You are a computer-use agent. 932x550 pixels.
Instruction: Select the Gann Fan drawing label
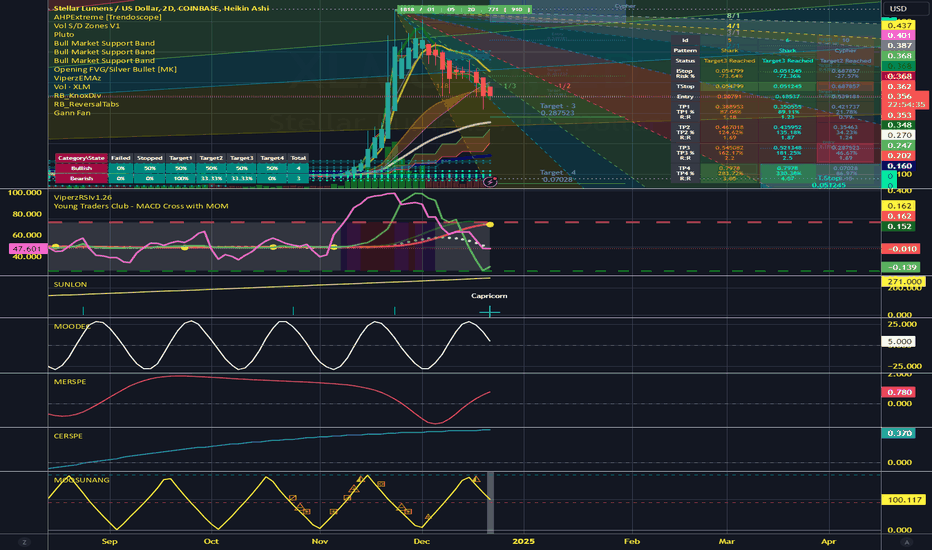tap(71, 113)
